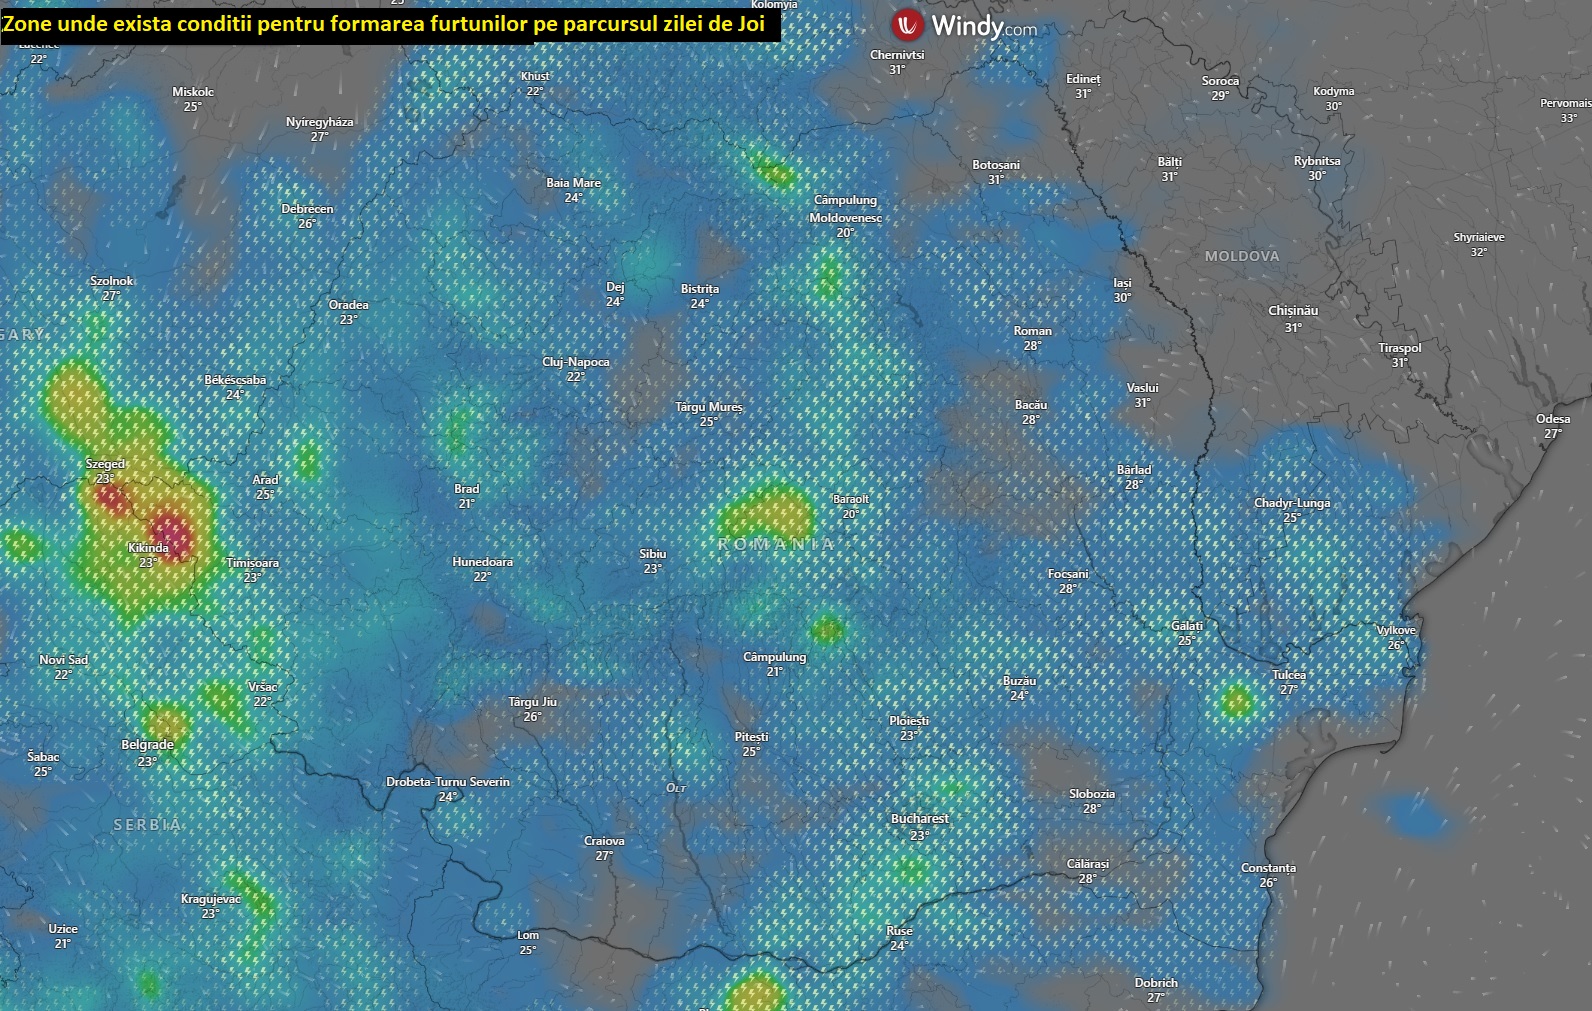Select the Slobozia city label

point(1091,794)
